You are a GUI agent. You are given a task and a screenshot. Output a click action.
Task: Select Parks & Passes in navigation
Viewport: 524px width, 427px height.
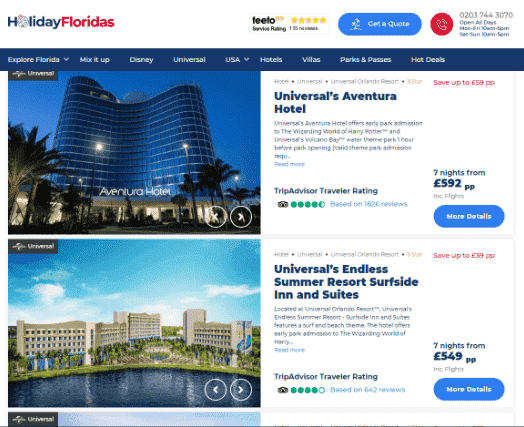pos(365,59)
